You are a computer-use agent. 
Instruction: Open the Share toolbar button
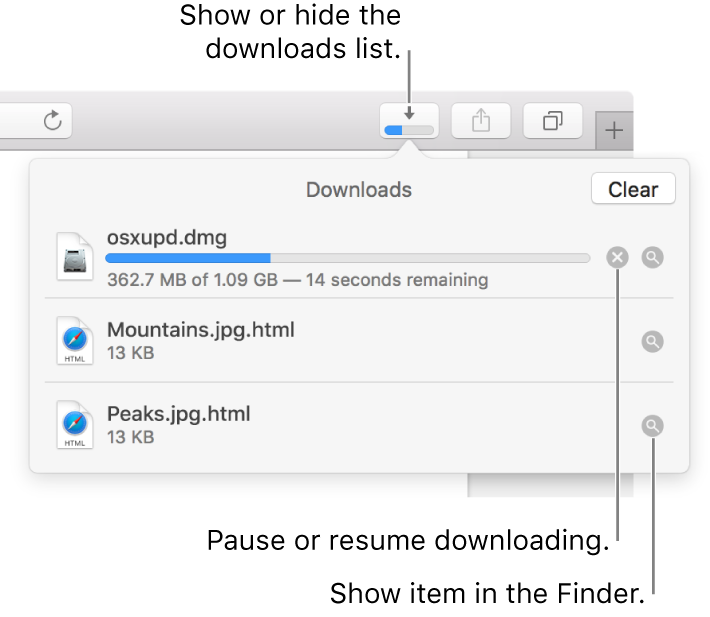coord(481,122)
